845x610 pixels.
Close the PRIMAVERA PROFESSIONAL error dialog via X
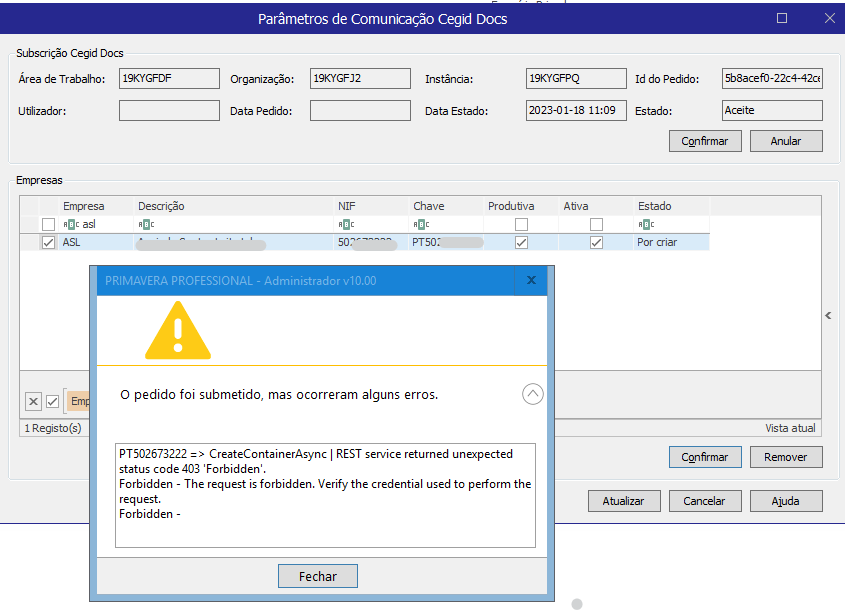531,281
